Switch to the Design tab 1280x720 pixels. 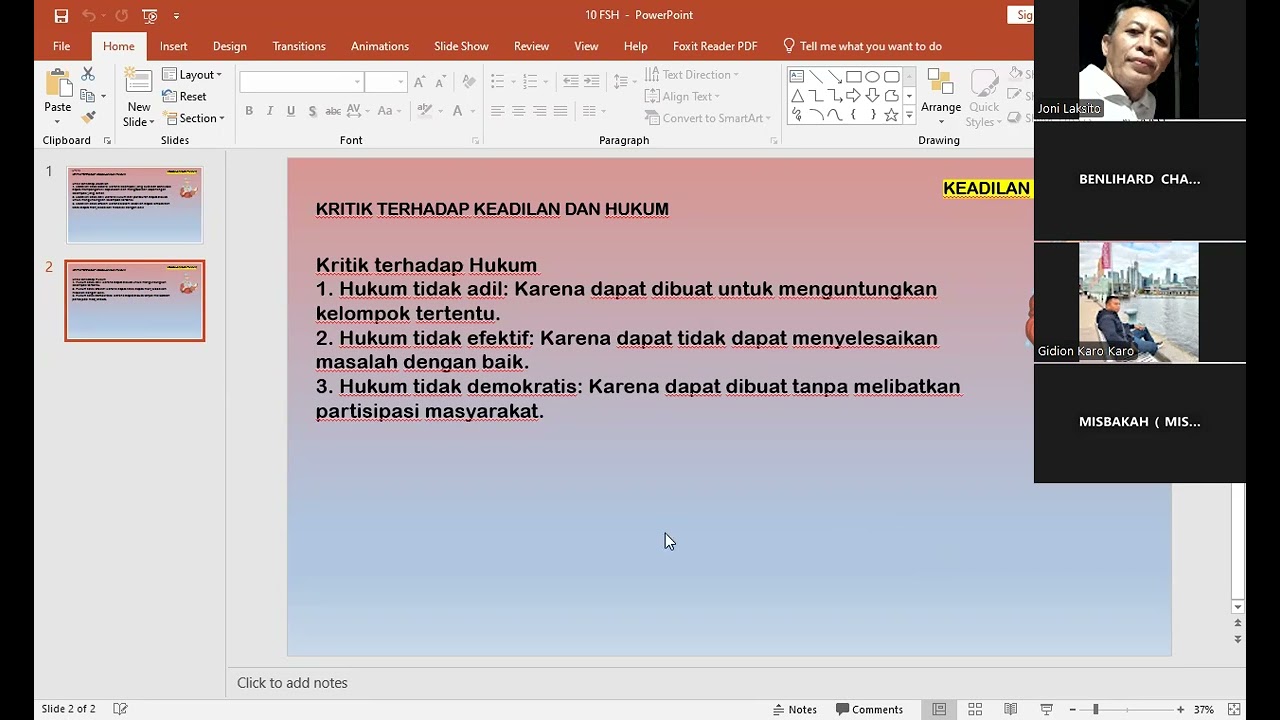[229, 46]
